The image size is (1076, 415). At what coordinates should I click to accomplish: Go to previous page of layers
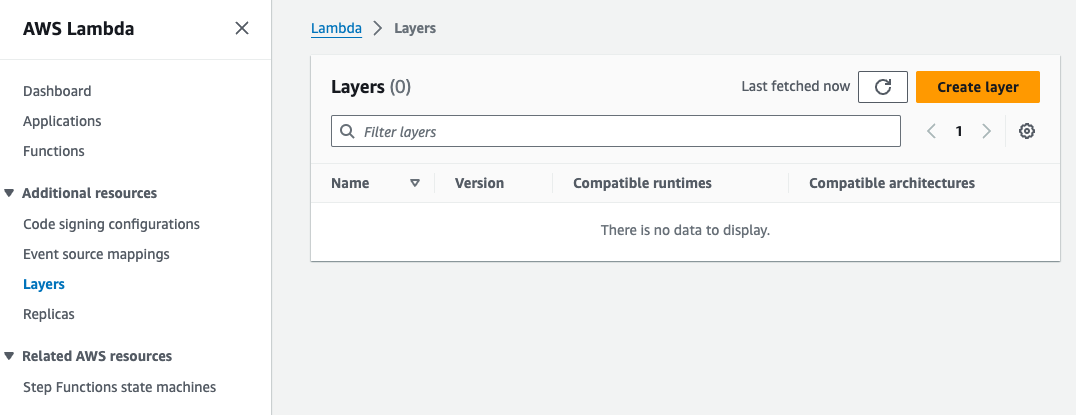[x=931, y=131]
